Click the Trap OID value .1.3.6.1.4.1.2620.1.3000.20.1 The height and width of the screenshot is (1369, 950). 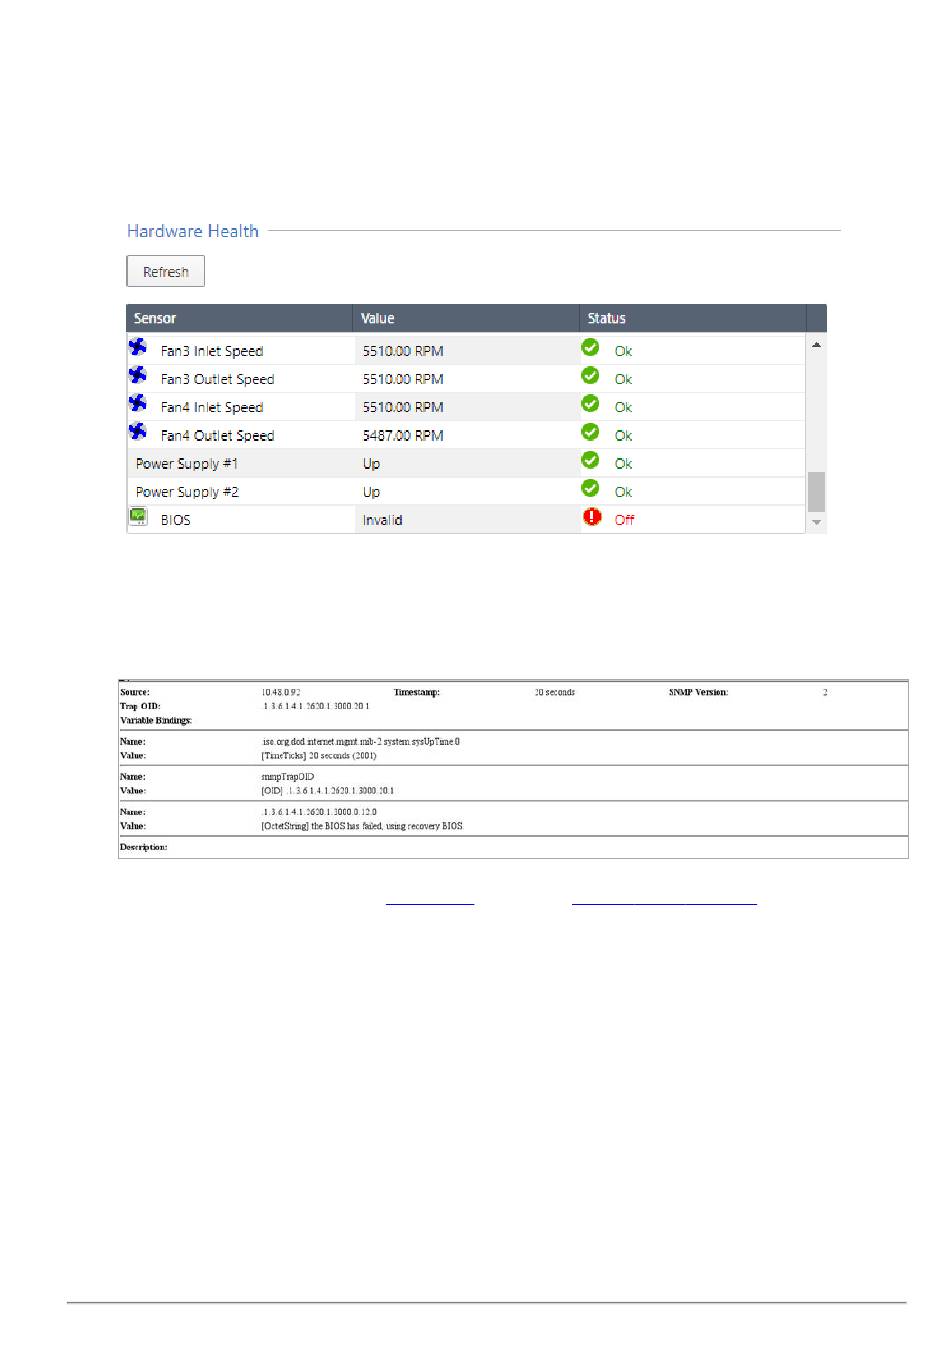point(315,706)
